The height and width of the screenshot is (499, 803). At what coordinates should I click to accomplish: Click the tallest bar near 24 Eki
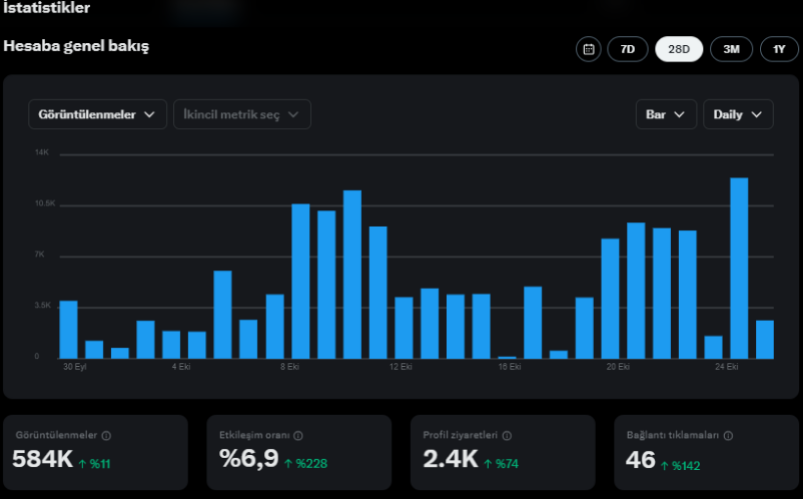739,268
